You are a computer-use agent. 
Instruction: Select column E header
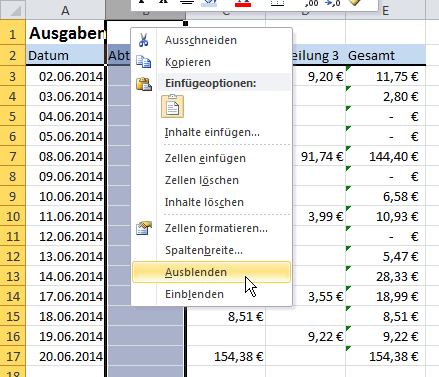(x=386, y=11)
